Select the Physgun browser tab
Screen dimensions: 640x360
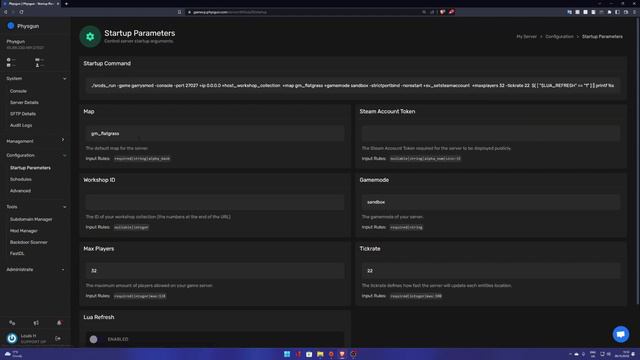tap(31, 4)
